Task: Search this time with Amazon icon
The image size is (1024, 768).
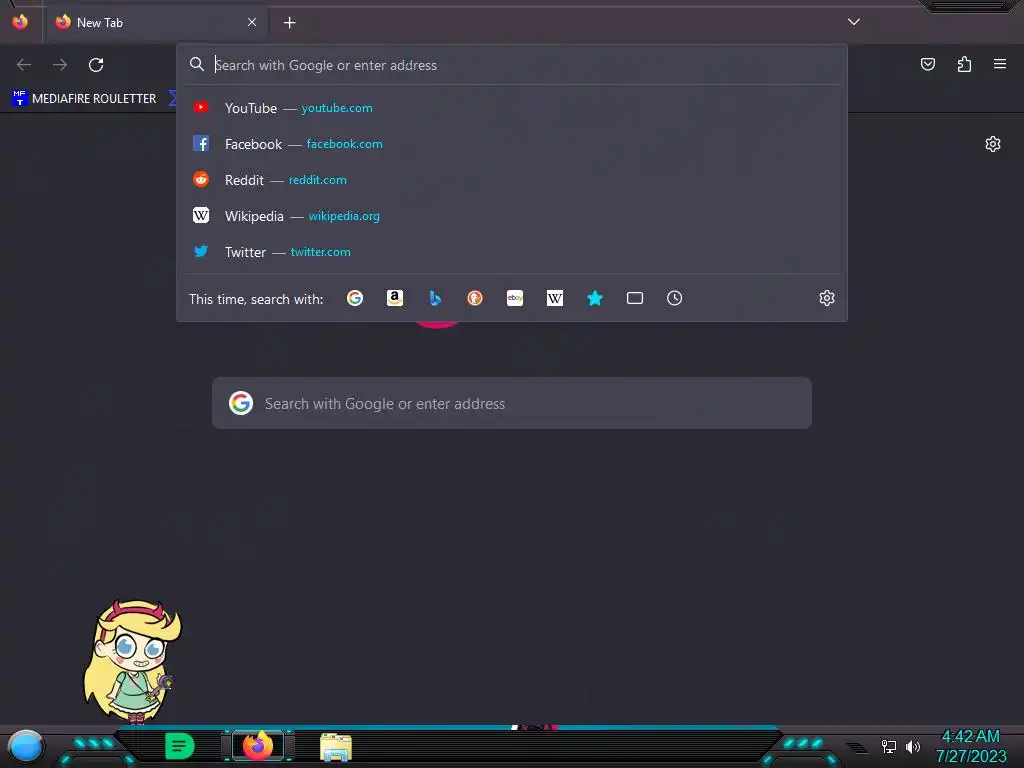Action: click(x=394, y=298)
